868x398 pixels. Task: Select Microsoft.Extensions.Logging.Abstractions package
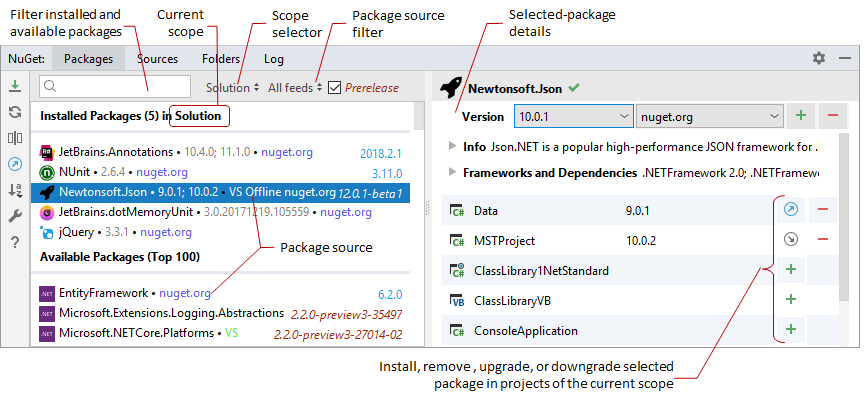[x=221, y=313]
